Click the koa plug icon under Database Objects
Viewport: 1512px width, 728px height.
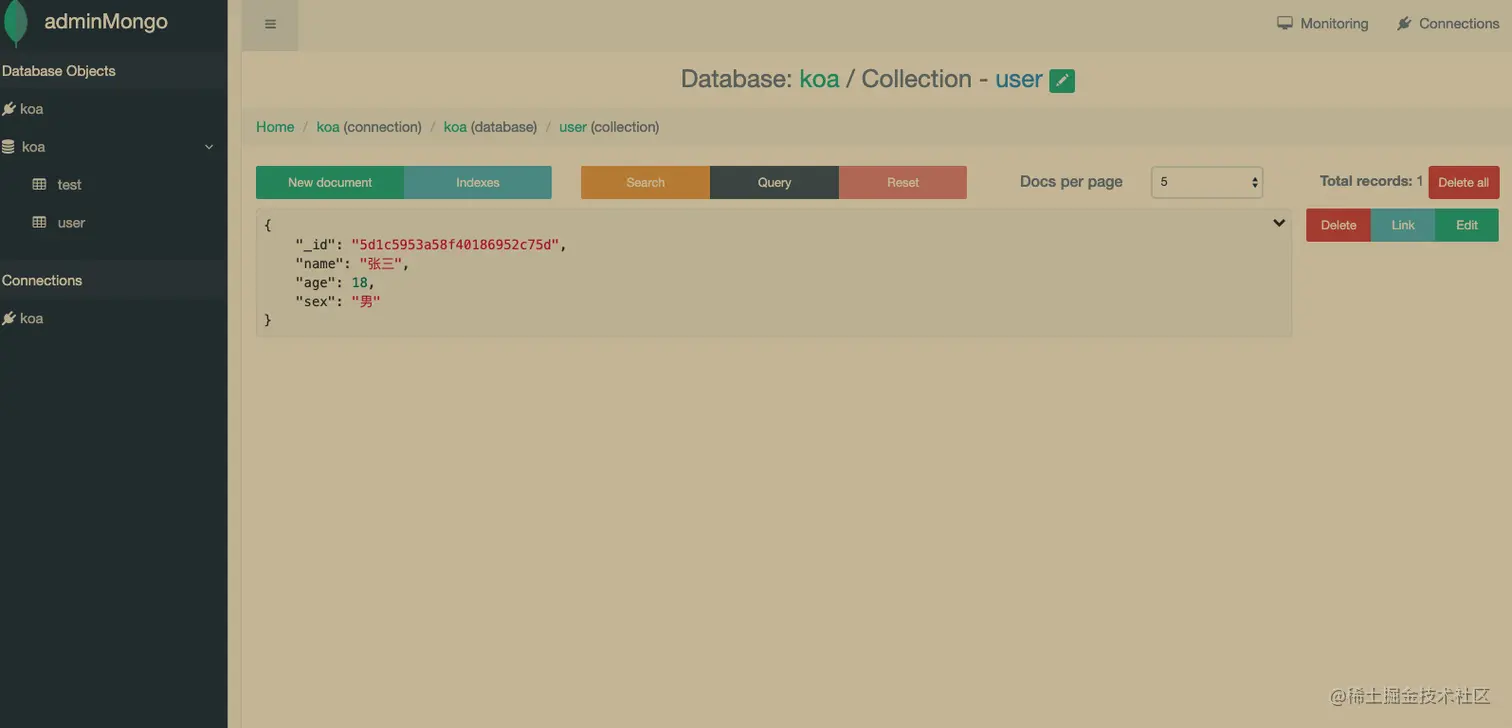point(9,109)
